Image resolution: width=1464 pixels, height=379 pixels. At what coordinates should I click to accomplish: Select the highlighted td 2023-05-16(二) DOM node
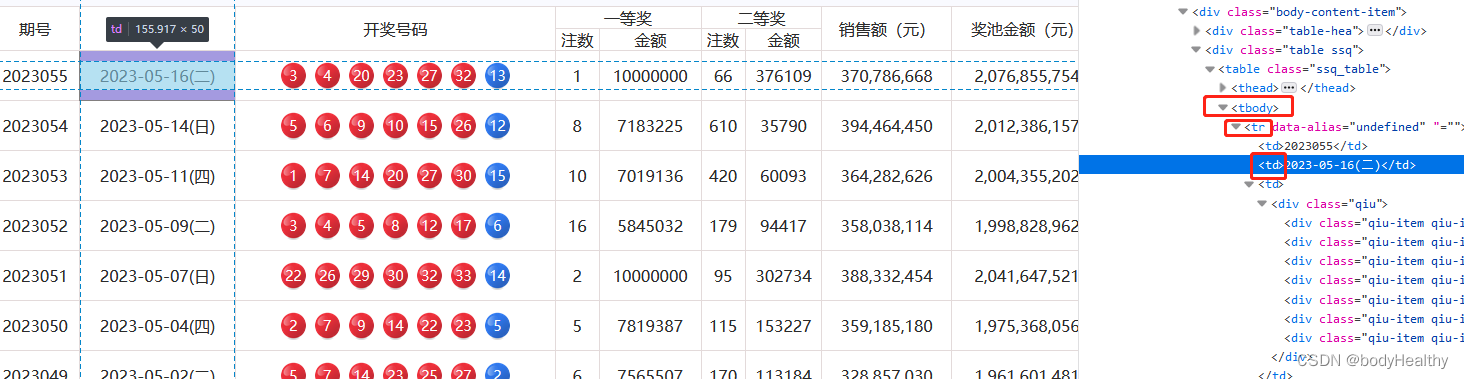click(x=1336, y=165)
